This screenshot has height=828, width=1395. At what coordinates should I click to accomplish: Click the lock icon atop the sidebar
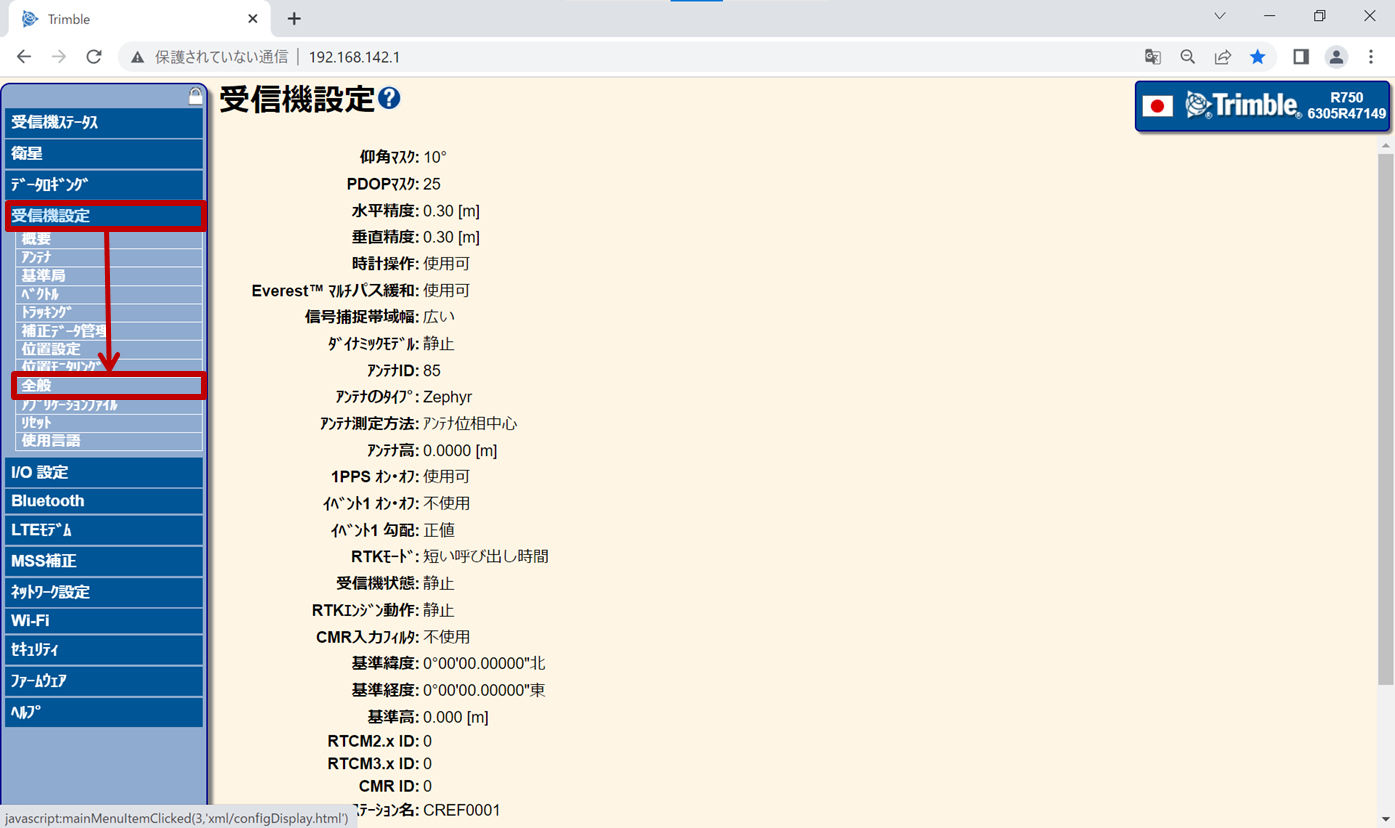click(x=195, y=96)
